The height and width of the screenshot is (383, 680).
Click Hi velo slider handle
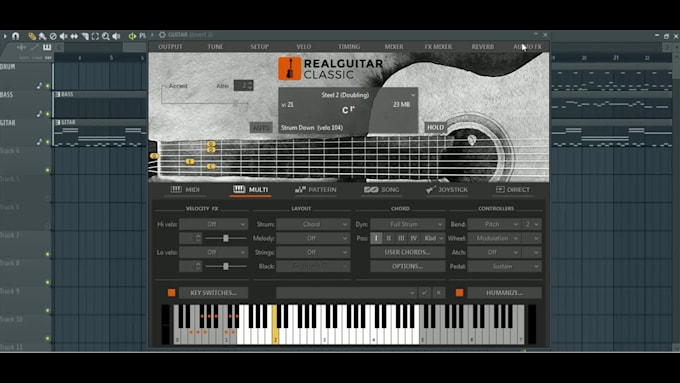(226, 238)
